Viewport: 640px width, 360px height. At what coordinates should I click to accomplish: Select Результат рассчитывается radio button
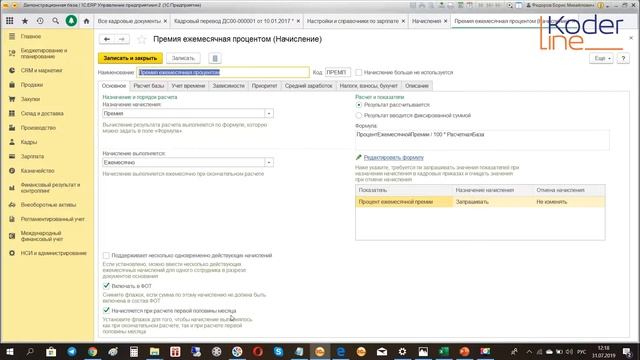(359, 105)
